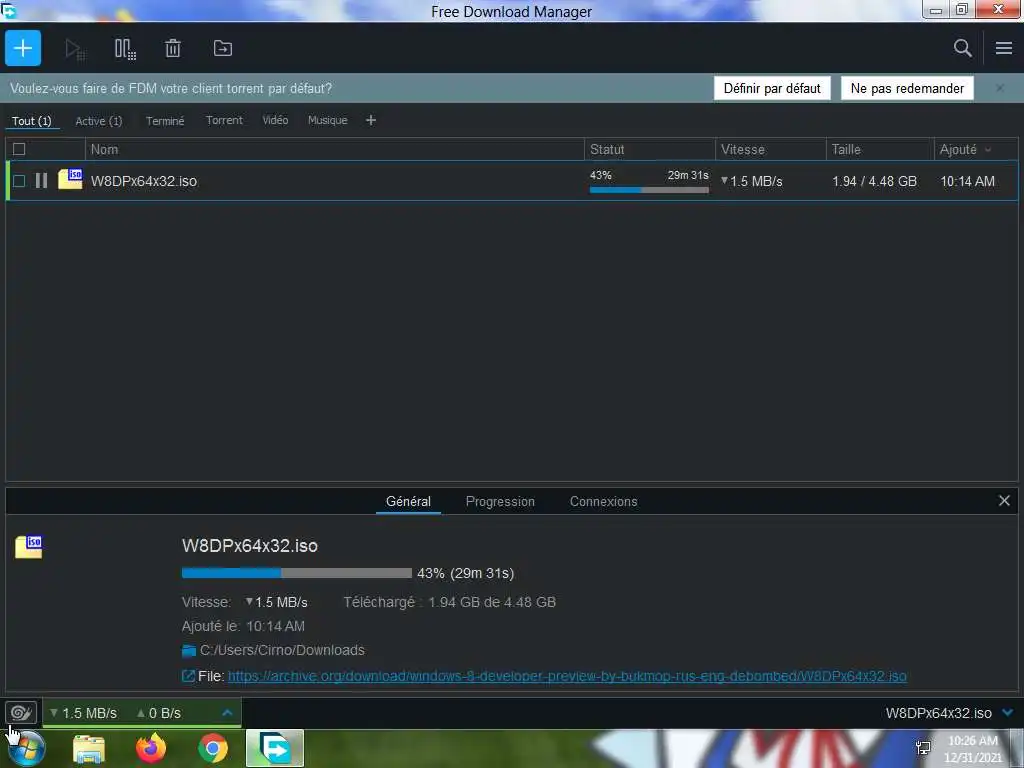Viewport: 1024px width, 768px height.
Task: Open the Vidéo filter tab
Action: click(x=275, y=120)
